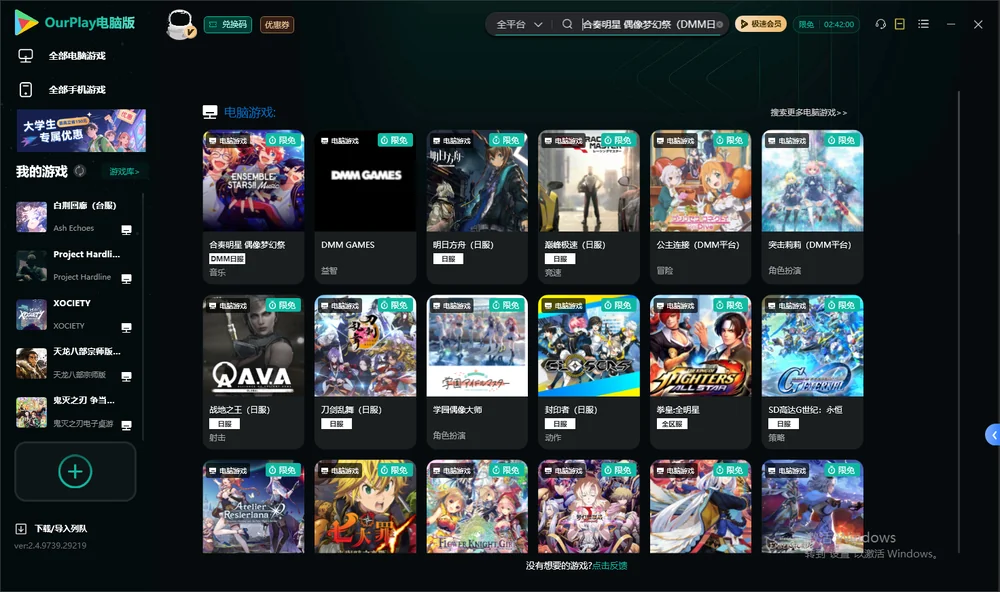Open 天龙八部宗师版 in my games
Image resolution: width=1000 pixels, height=592 pixels.
(x=73, y=363)
